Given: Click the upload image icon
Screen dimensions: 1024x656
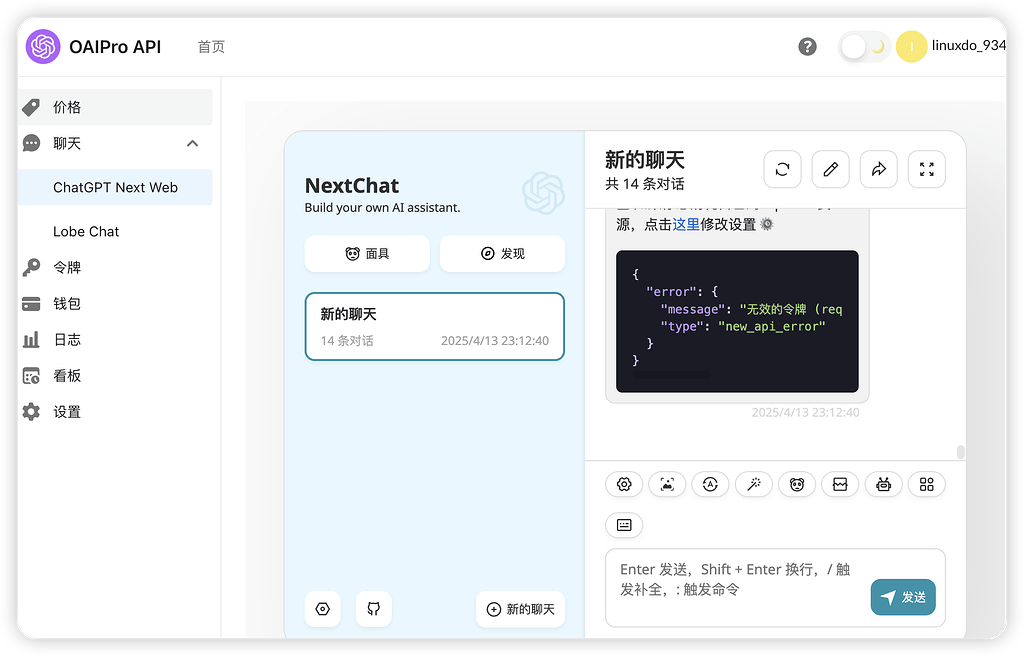Looking at the screenshot, I should [667, 484].
